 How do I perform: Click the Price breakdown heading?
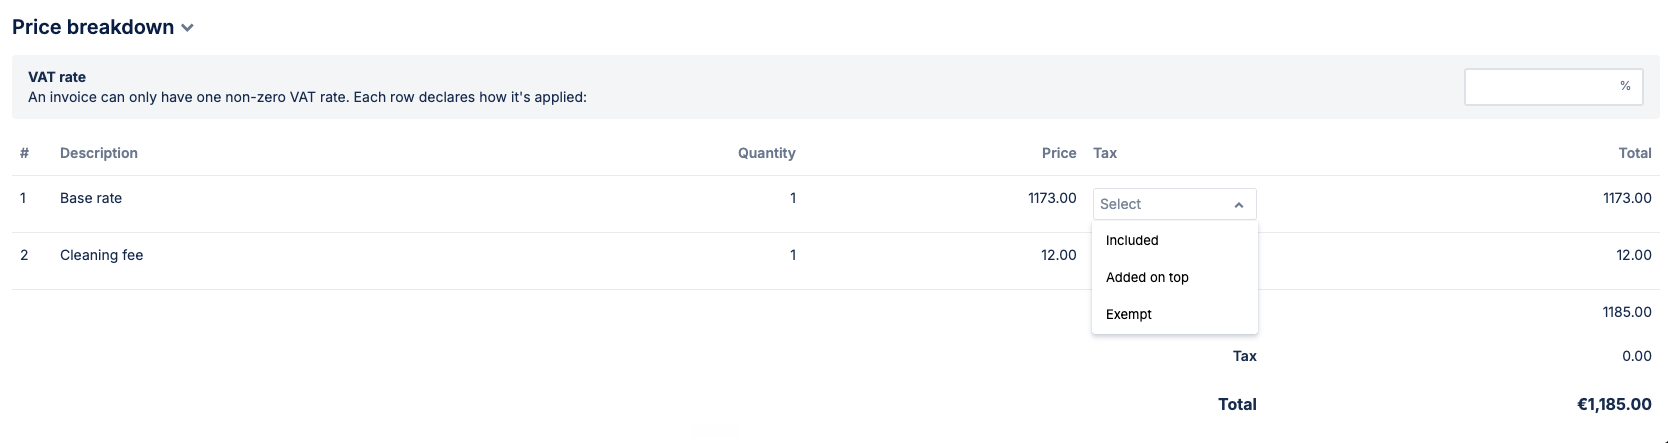click(x=93, y=27)
